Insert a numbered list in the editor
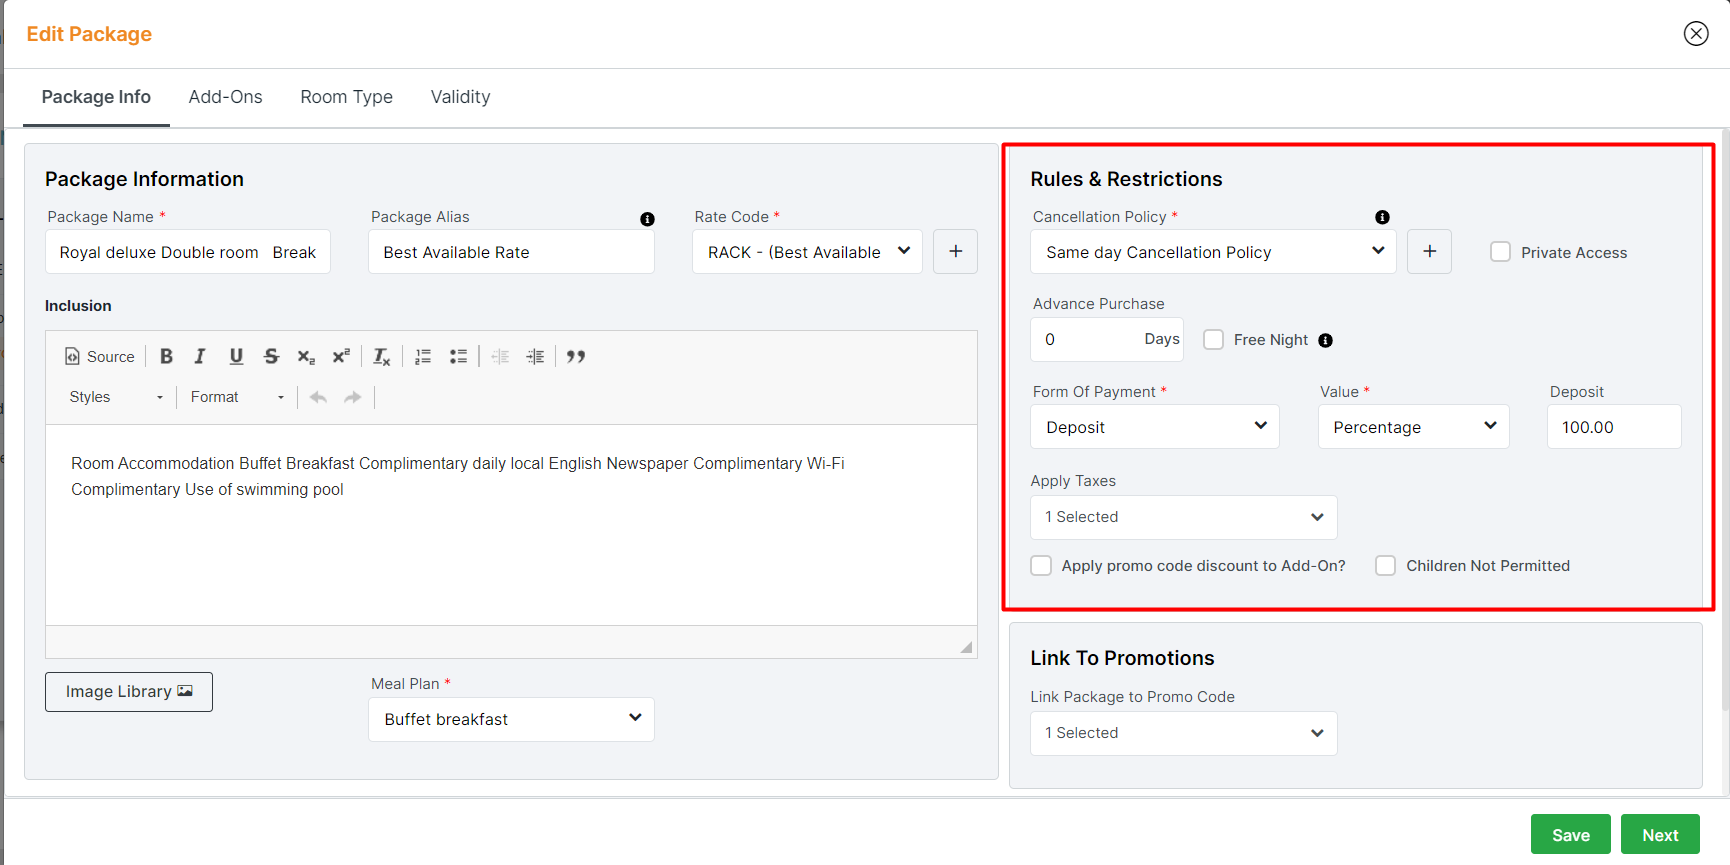This screenshot has height=865, width=1730. pos(423,356)
